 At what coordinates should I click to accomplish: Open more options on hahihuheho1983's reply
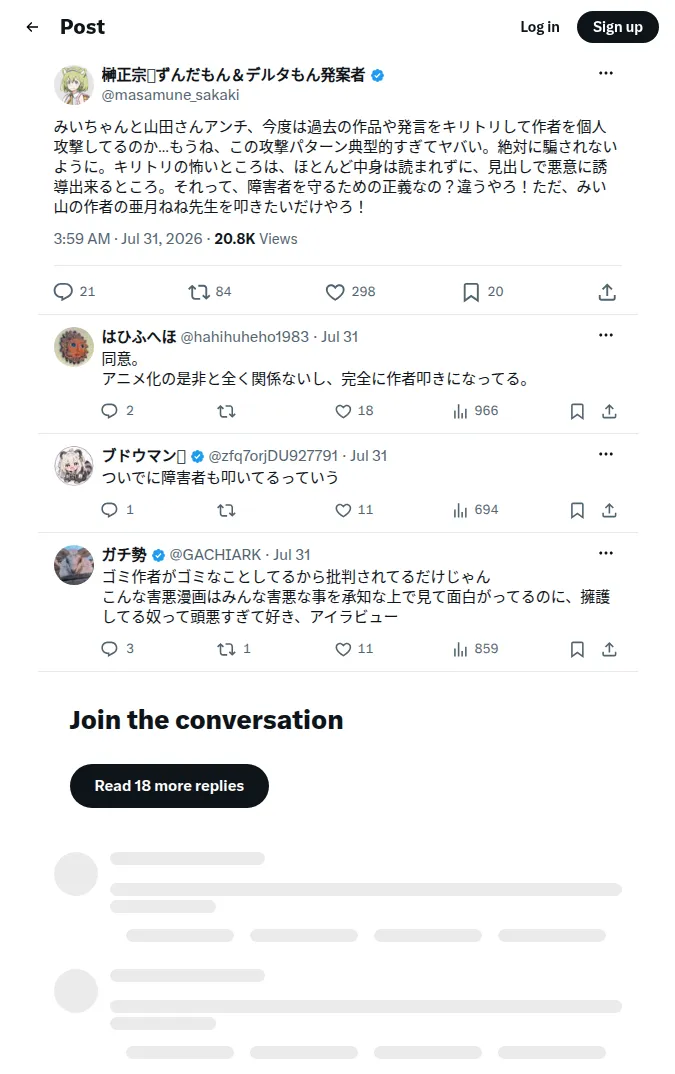point(606,335)
